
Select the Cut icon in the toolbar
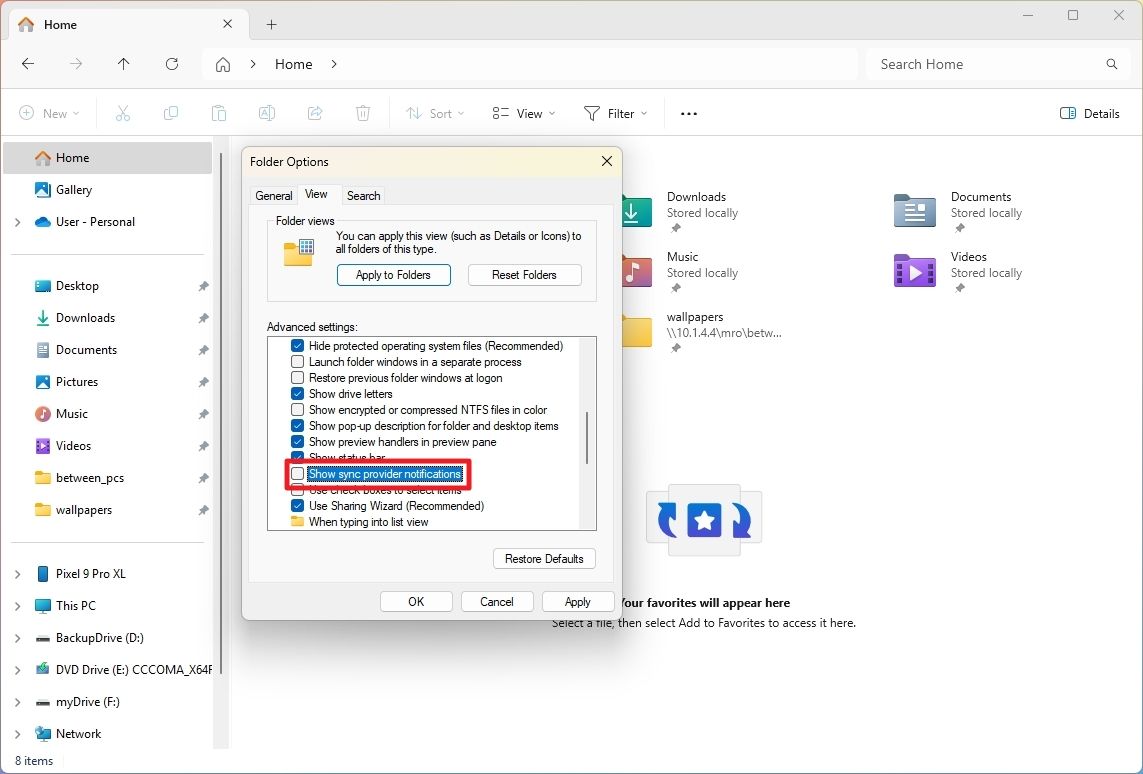(122, 113)
